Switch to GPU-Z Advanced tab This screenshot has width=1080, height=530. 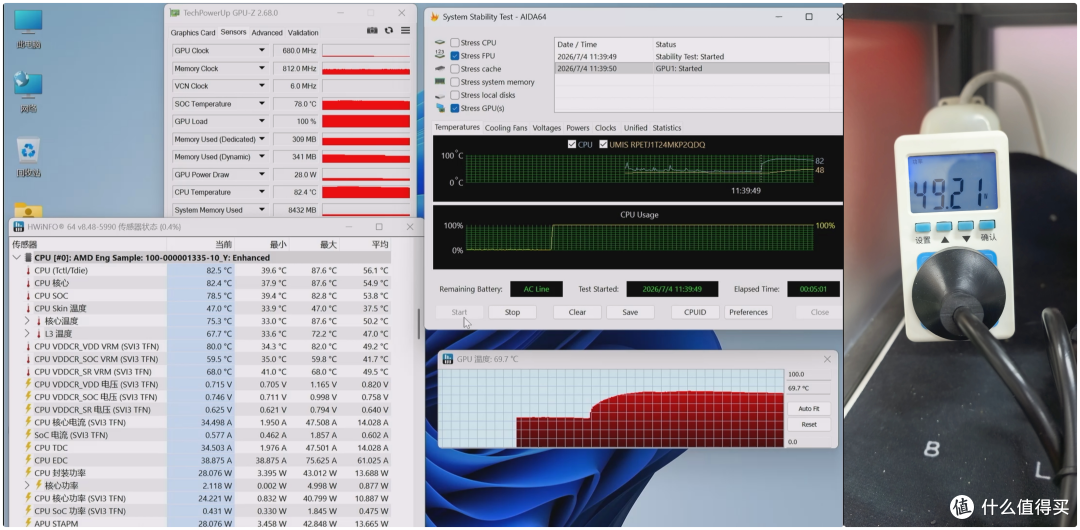pyautogui.click(x=267, y=32)
